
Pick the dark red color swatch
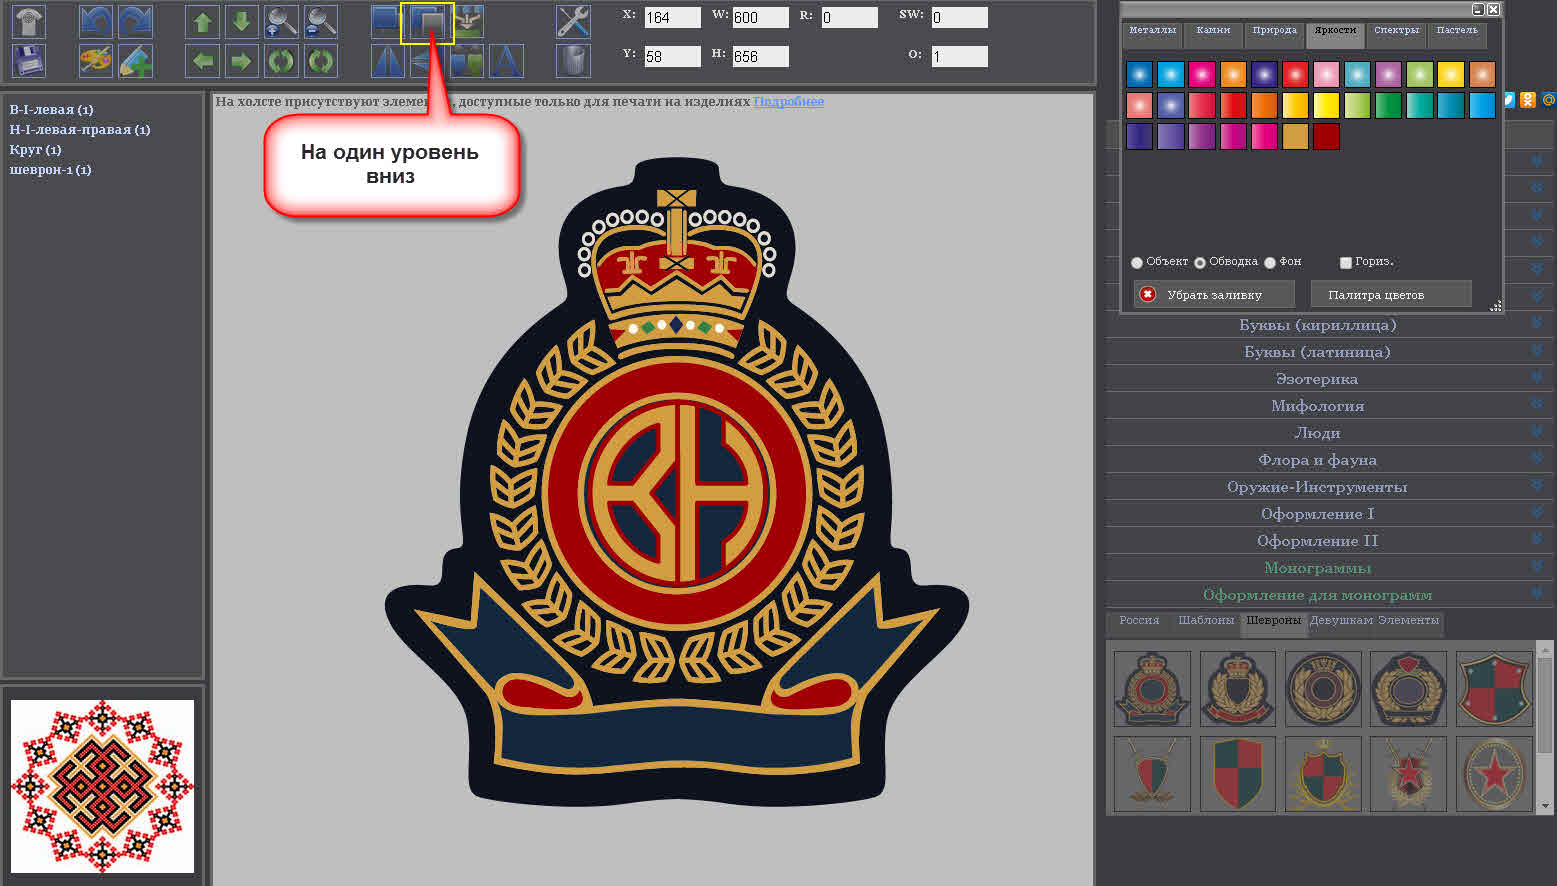click(x=1326, y=137)
